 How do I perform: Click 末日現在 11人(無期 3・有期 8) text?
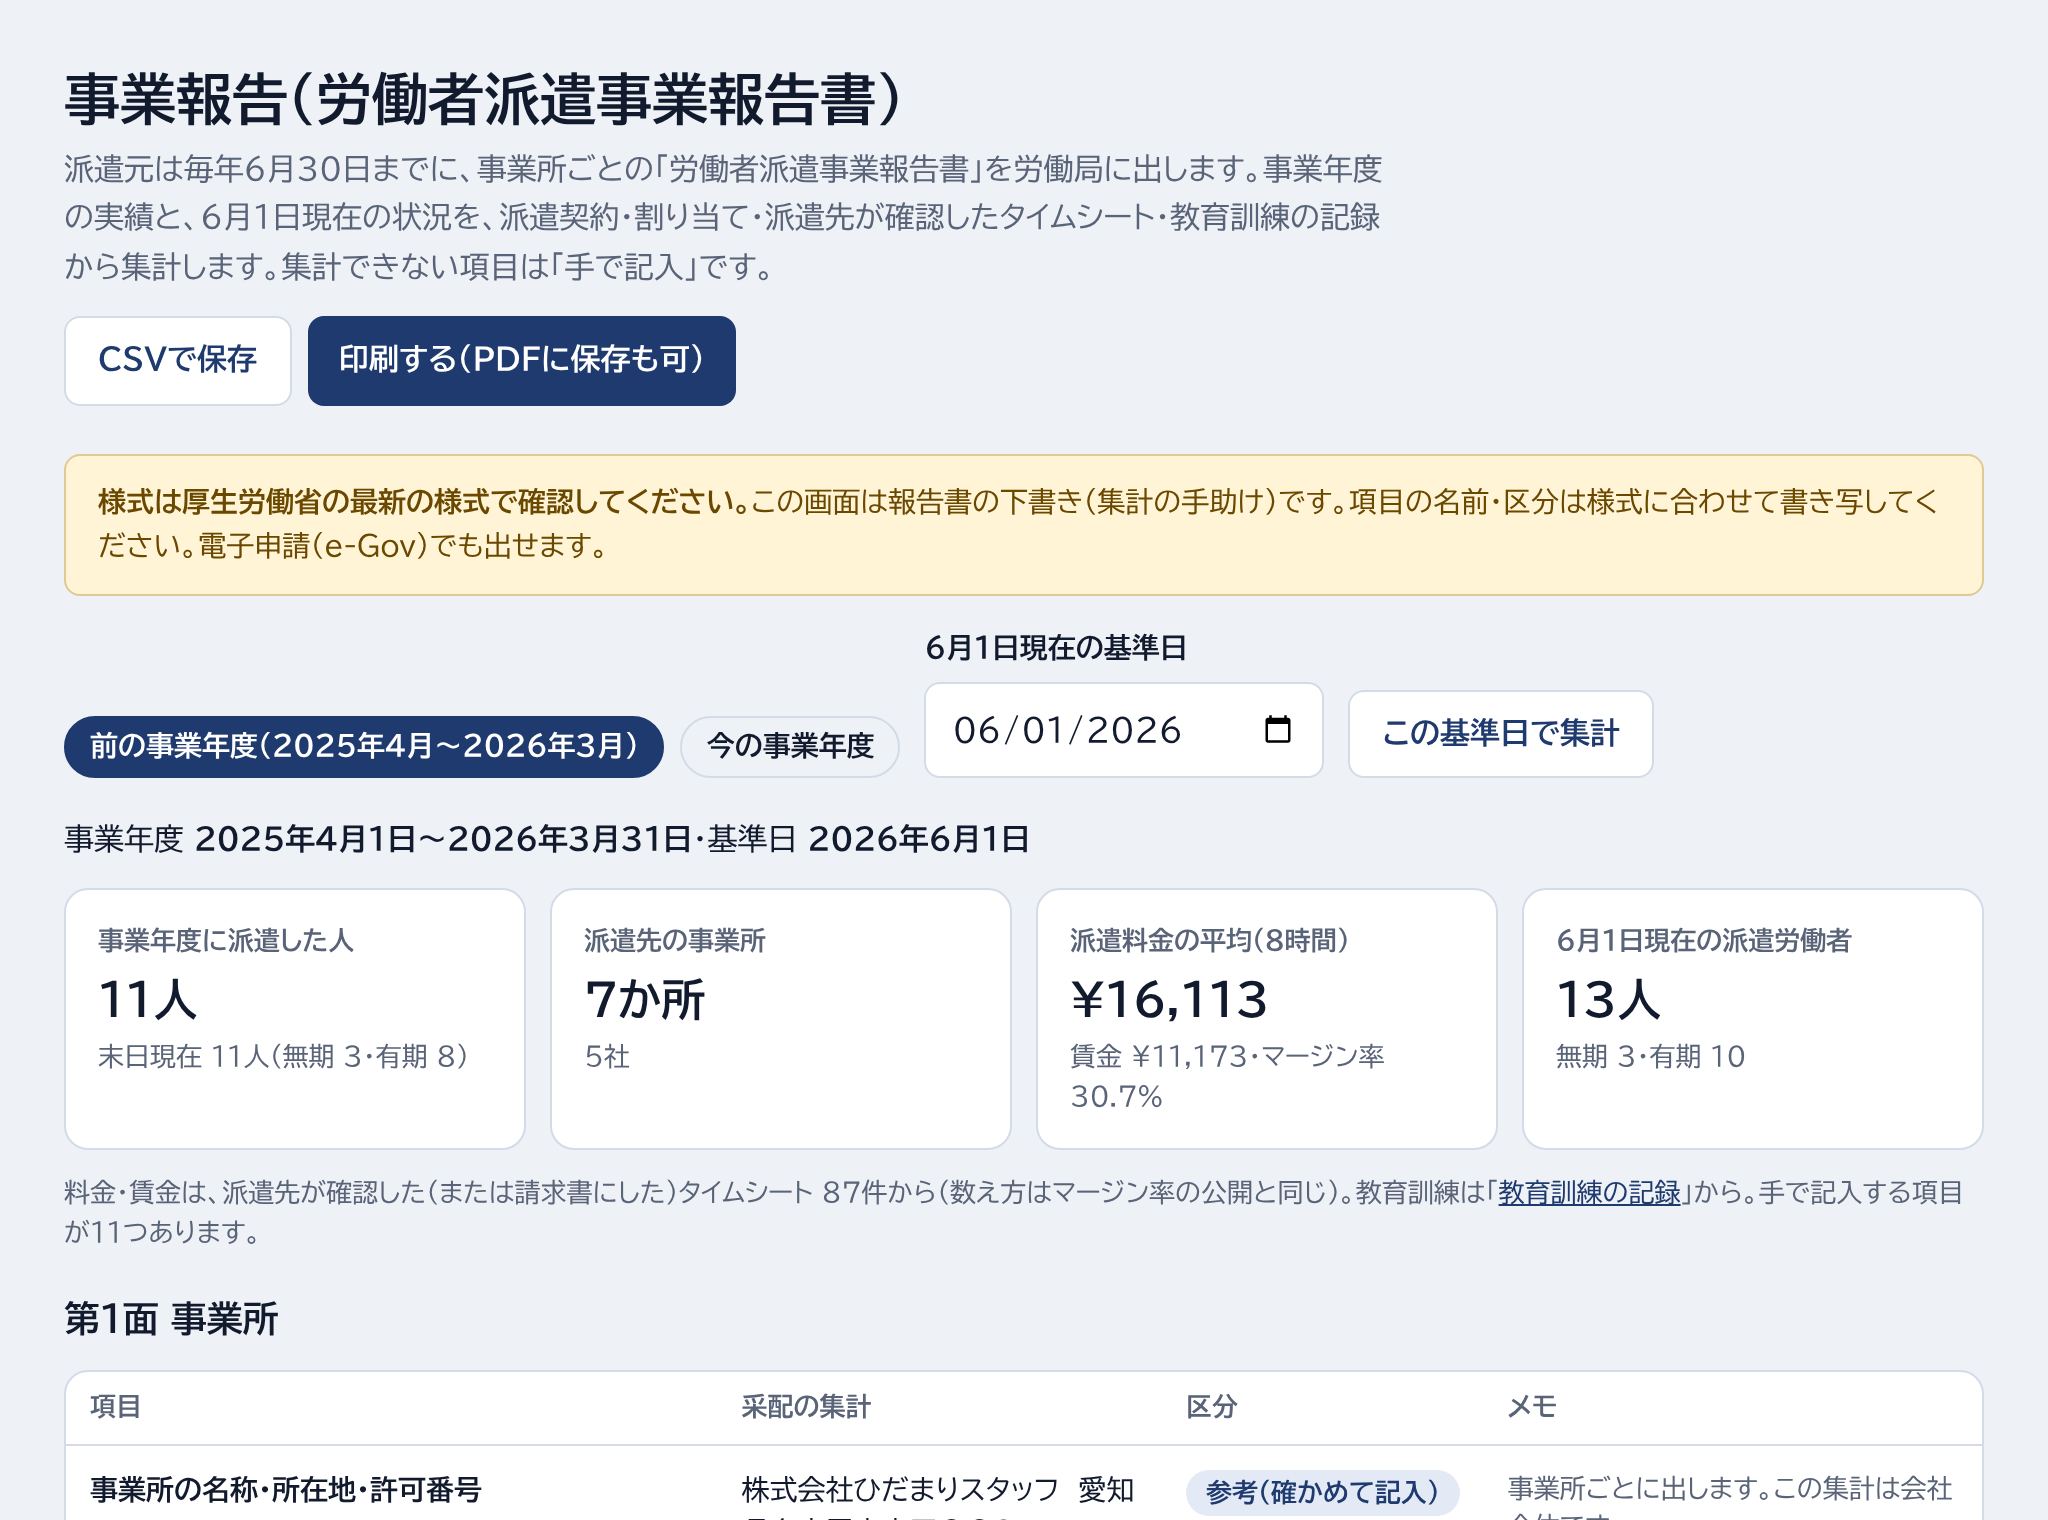283,1057
